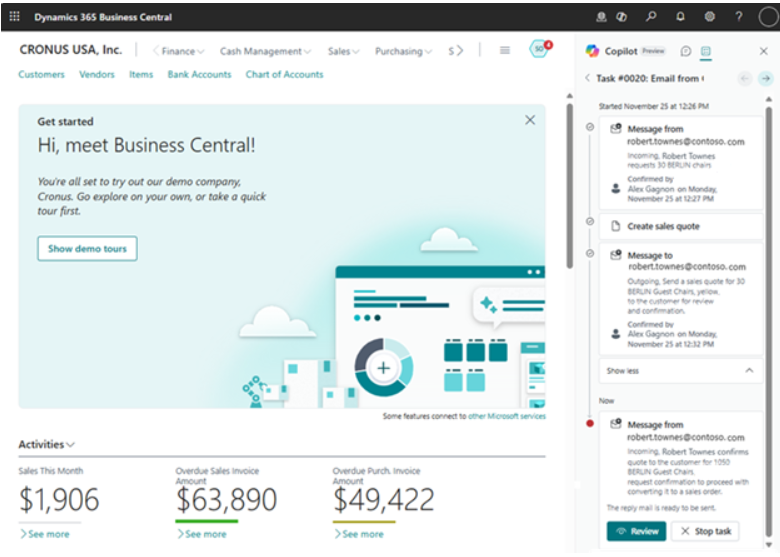Switch to the Copilot chat icon
The width and height of the screenshot is (780, 557).
point(685,51)
